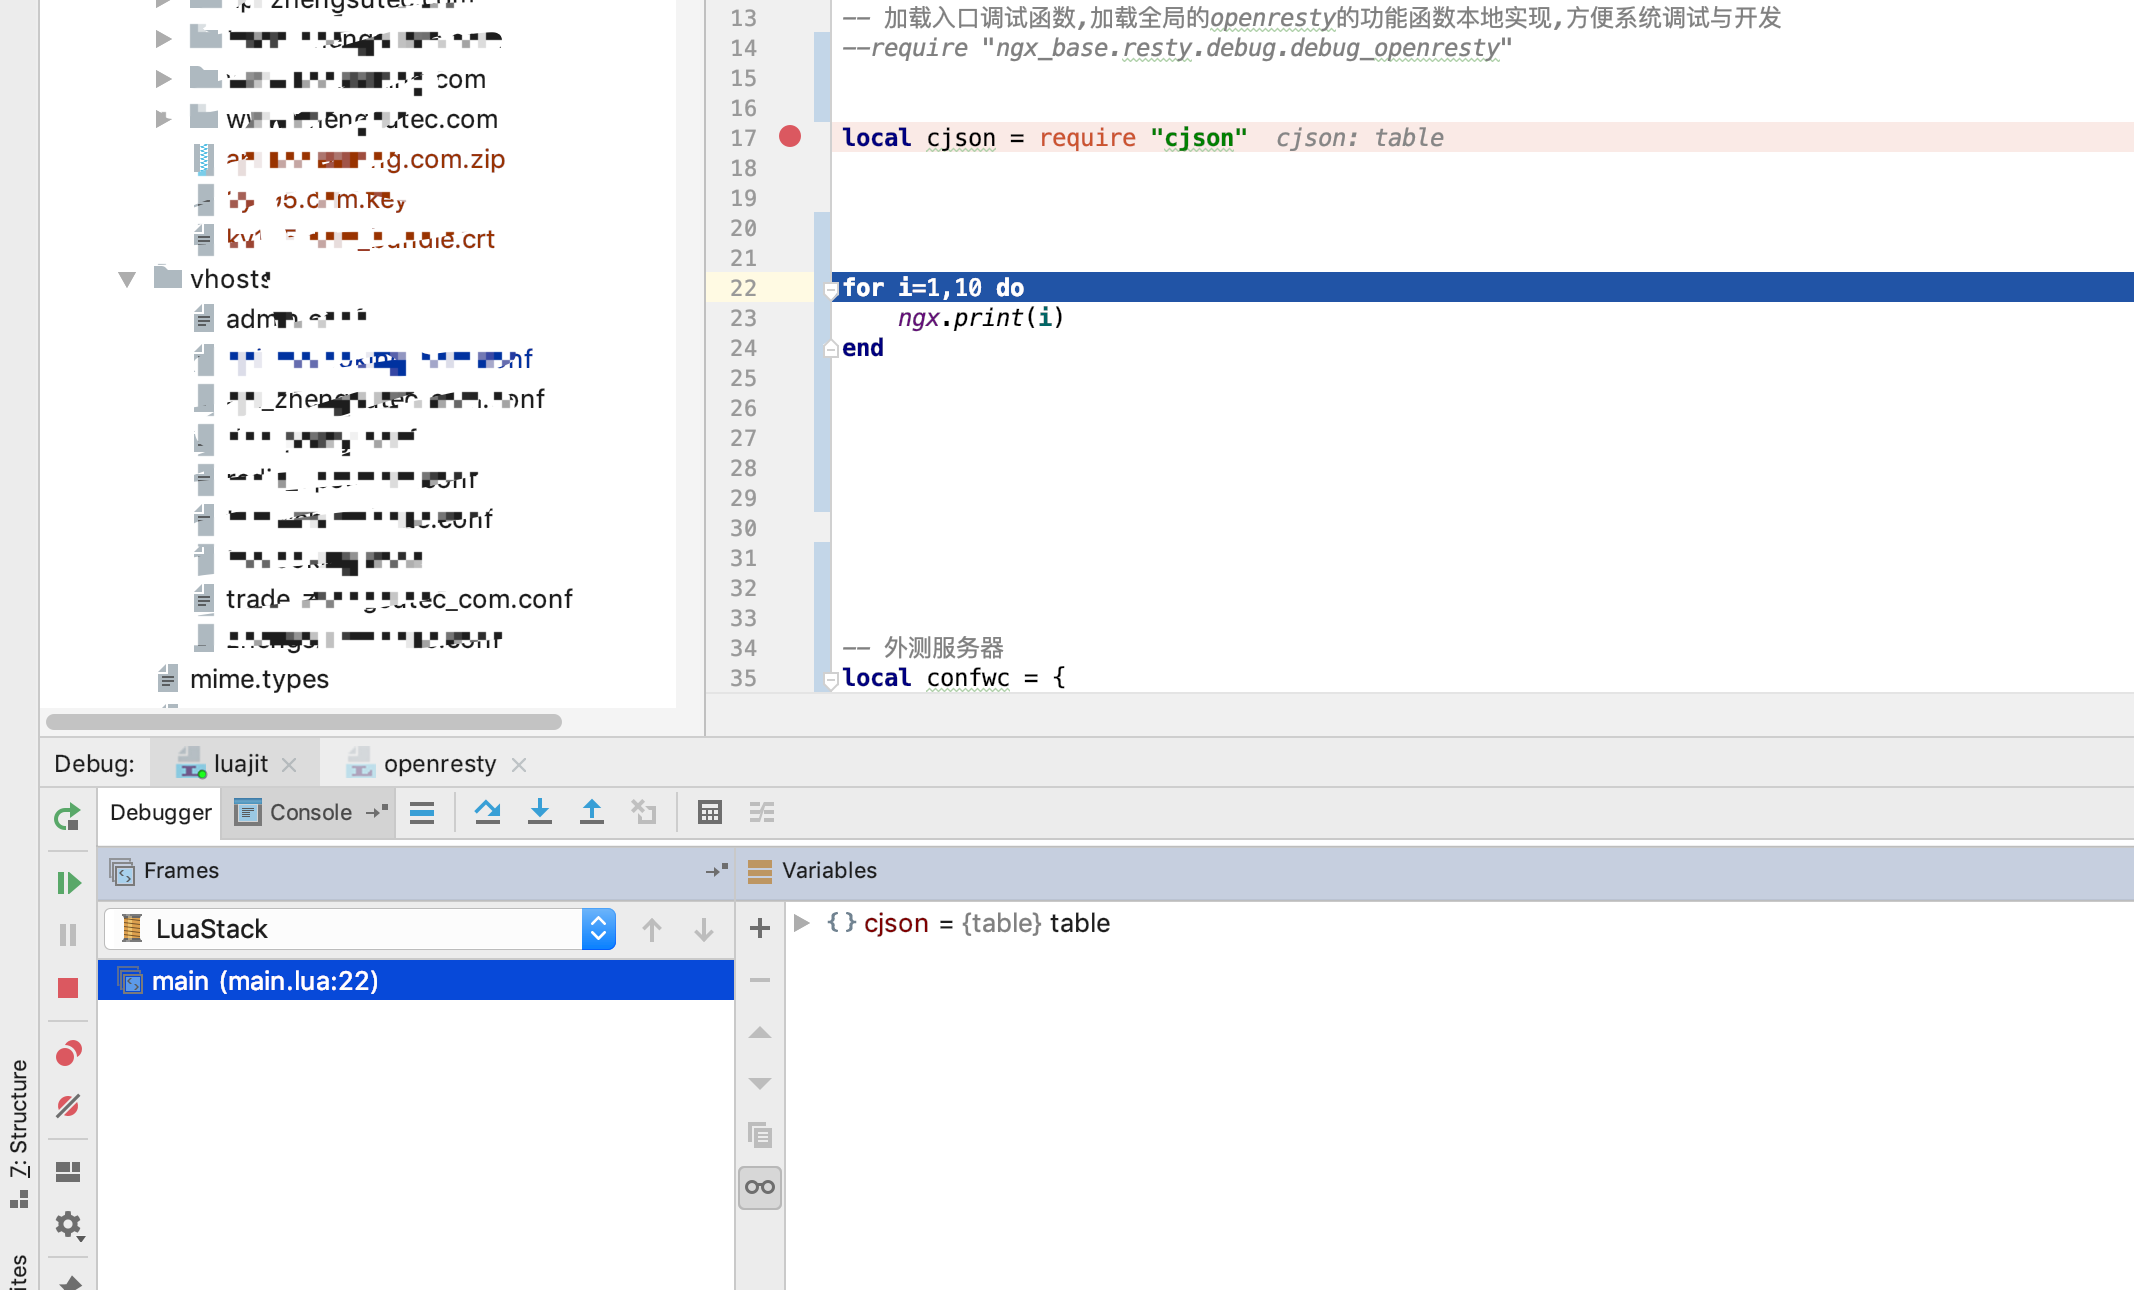
Task: Open View Breakpoints dialog icon
Action: point(68,1052)
